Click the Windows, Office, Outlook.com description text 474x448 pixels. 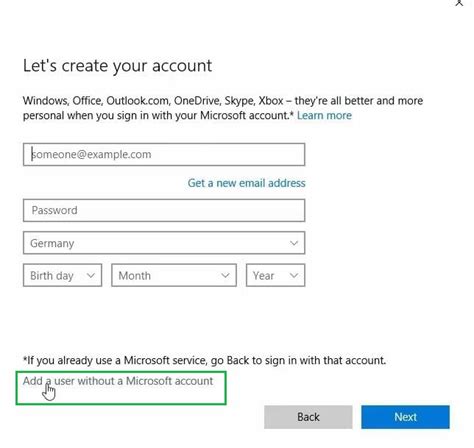(223, 108)
